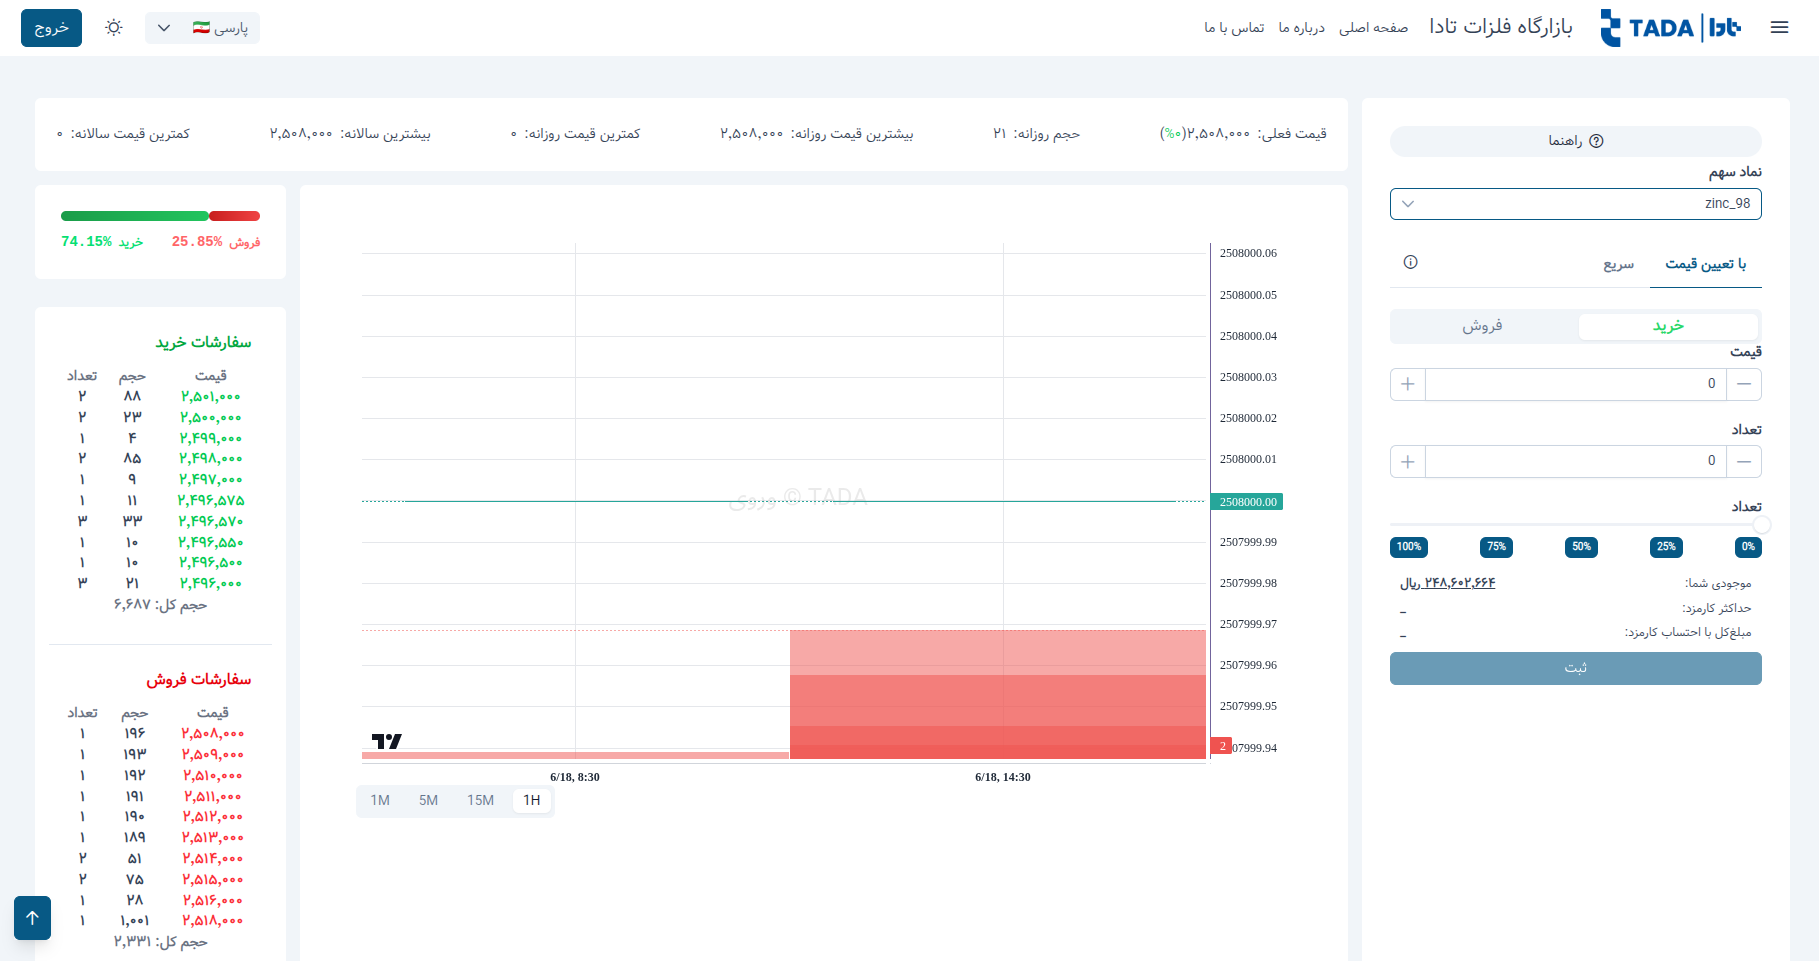Screen dimensions: 1819x961
Task: Click the quantity percentage slider handle
Action: click(1761, 525)
